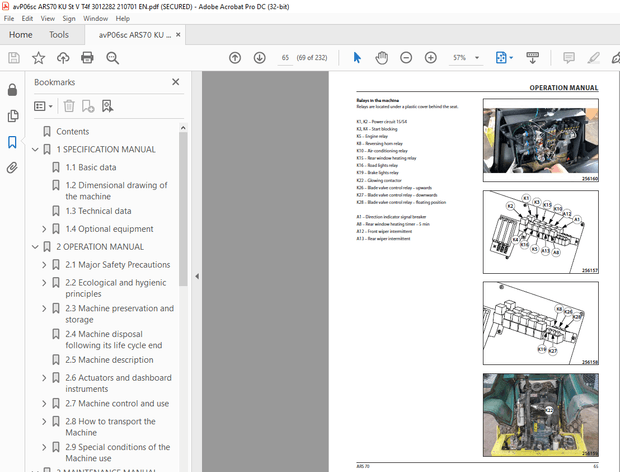Expand 2.1 Major Safety Precautions
The width and height of the screenshot is (620, 472).
44,265
